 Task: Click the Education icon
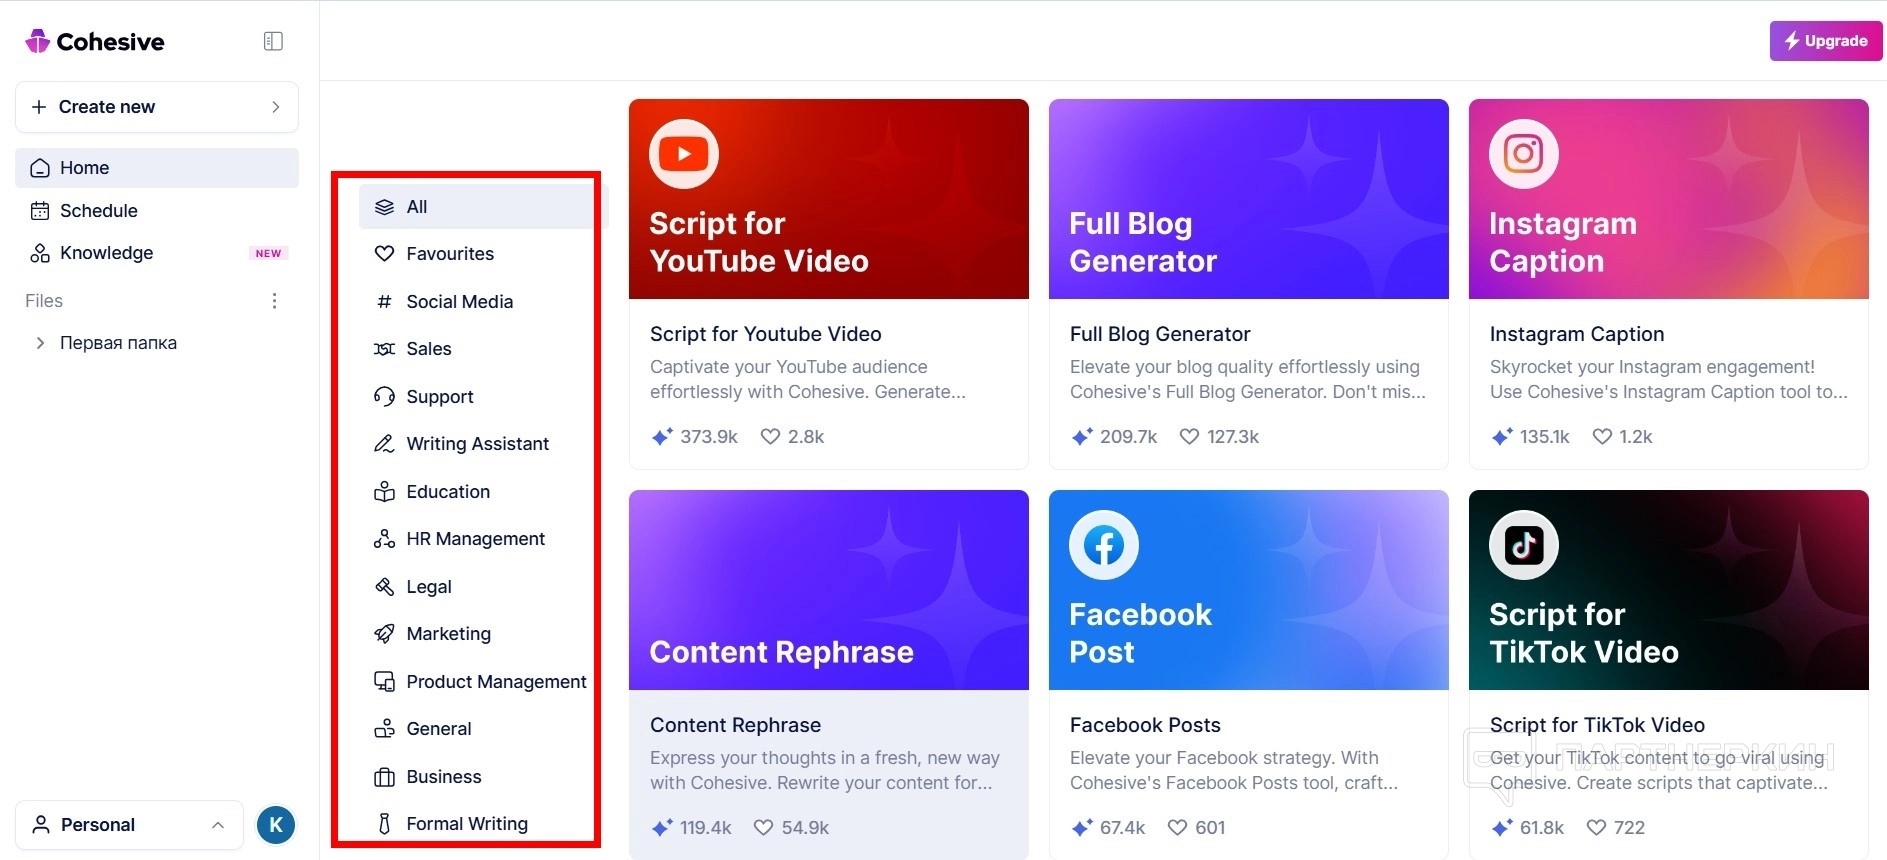[384, 492]
